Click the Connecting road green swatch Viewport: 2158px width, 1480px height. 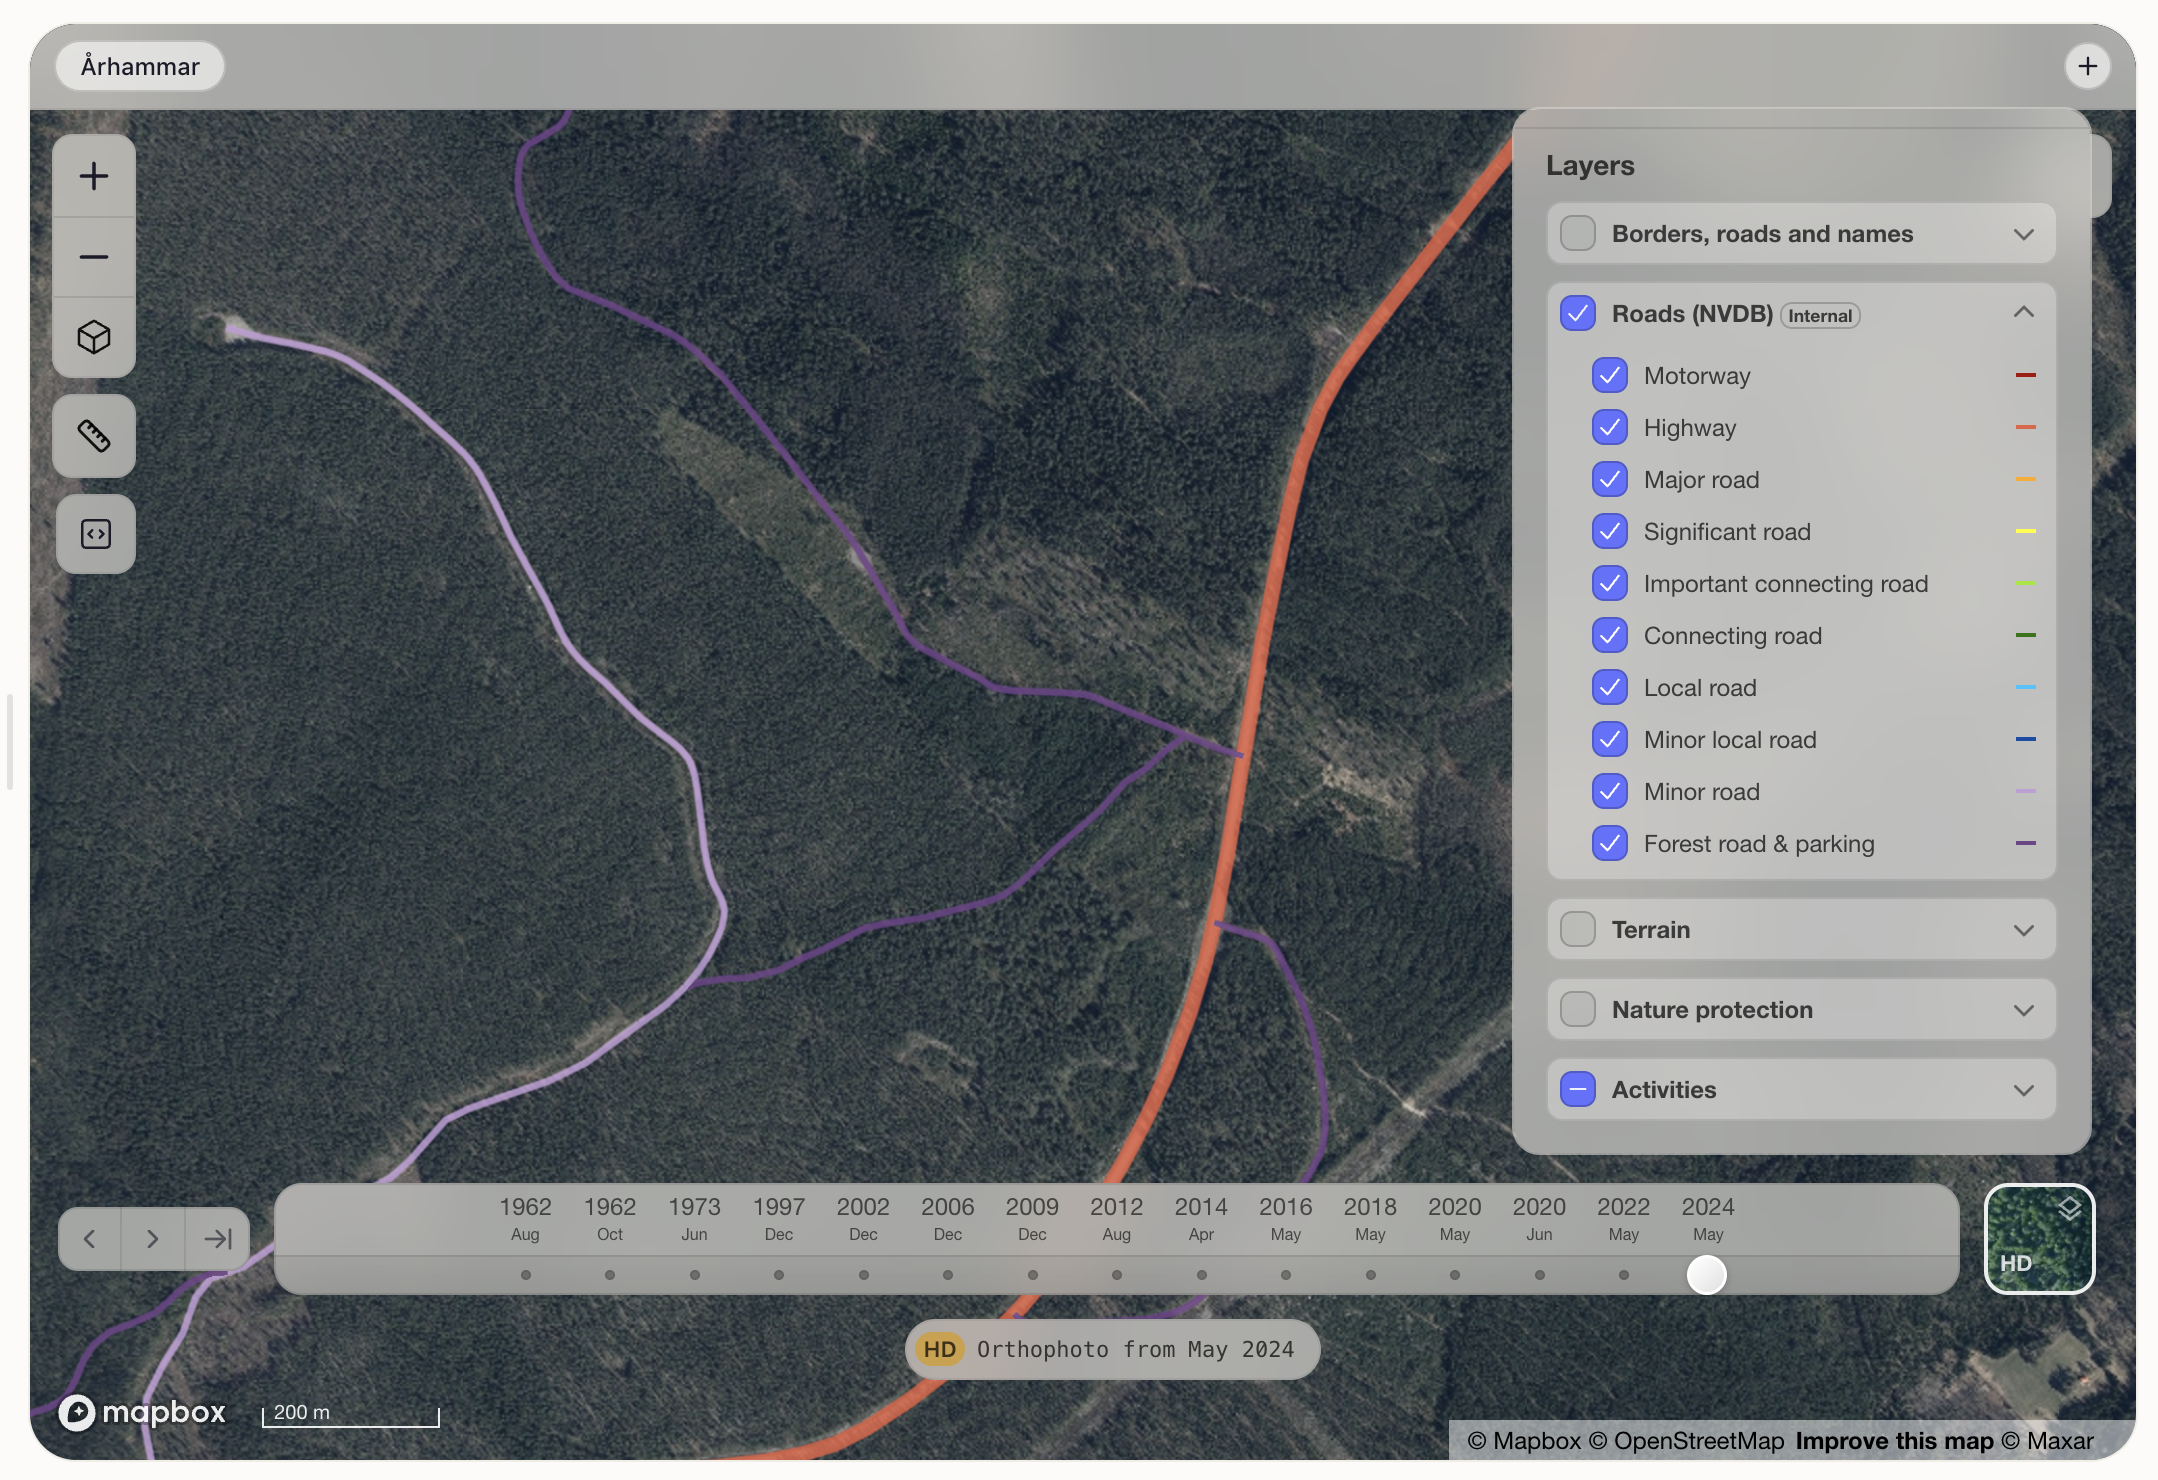tap(2026, 635)
